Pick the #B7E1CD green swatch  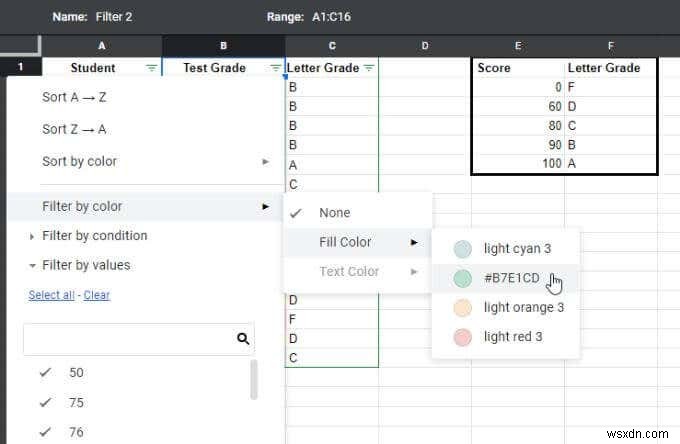[462, 278]
